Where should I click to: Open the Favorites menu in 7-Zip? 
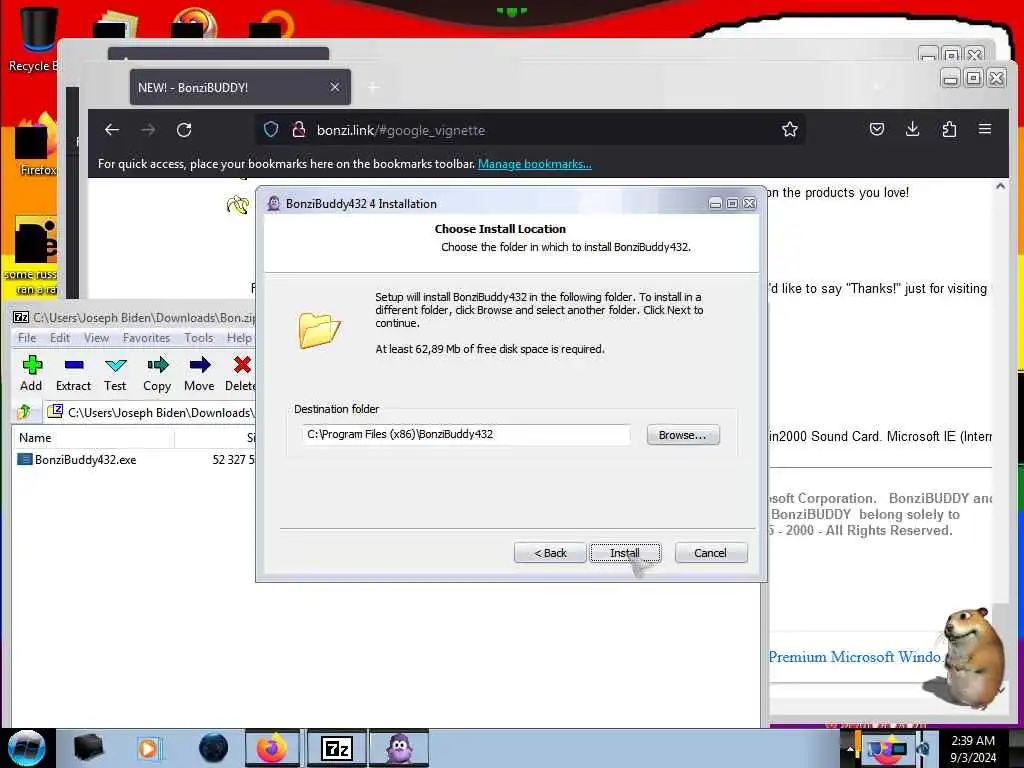(146, 338)
